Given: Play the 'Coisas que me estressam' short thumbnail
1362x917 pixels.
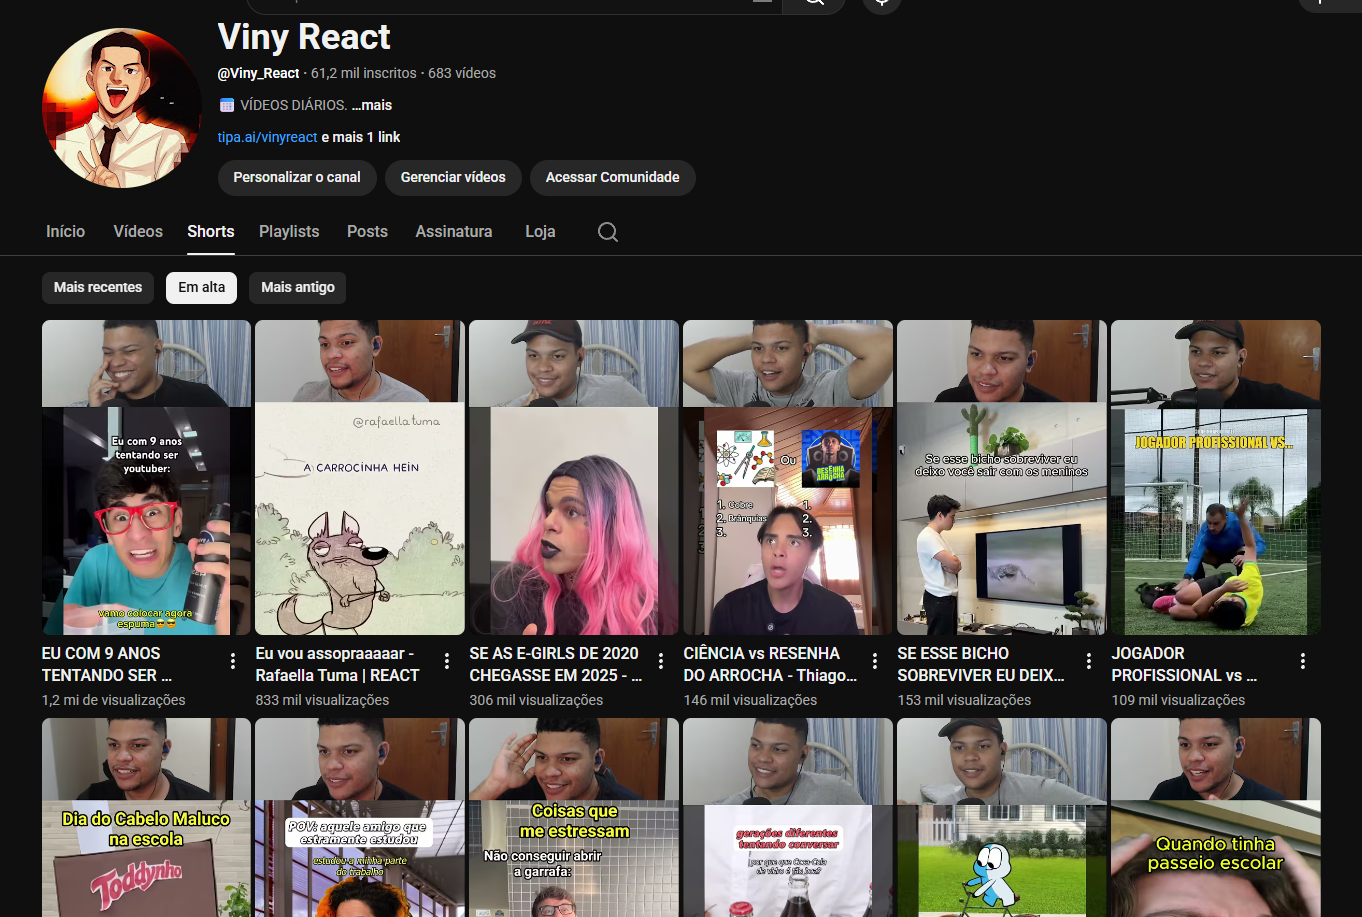Looking at the screenshot, I should click(574, 817).
